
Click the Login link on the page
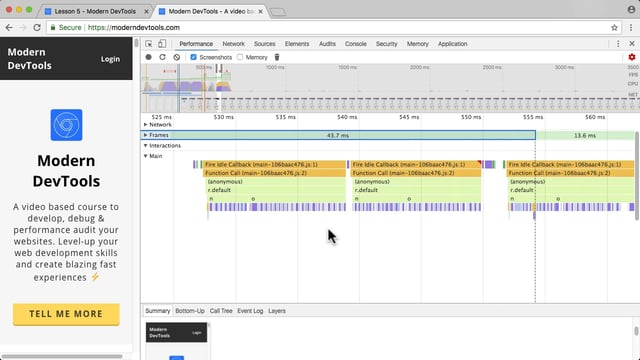coord(111,59)
